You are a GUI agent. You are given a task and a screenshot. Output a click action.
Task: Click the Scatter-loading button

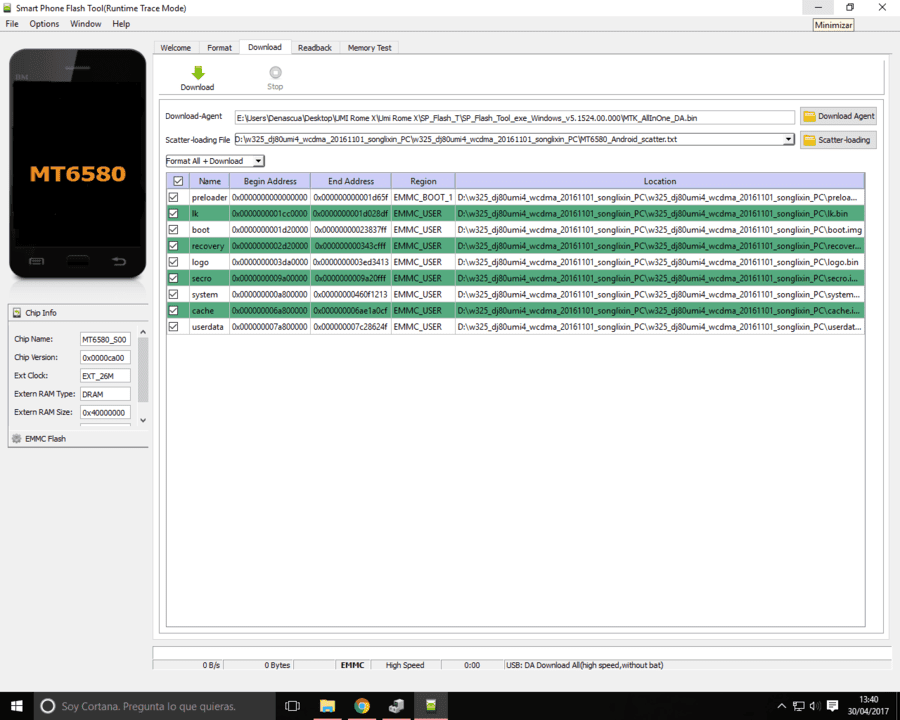[x=838, y=140]
